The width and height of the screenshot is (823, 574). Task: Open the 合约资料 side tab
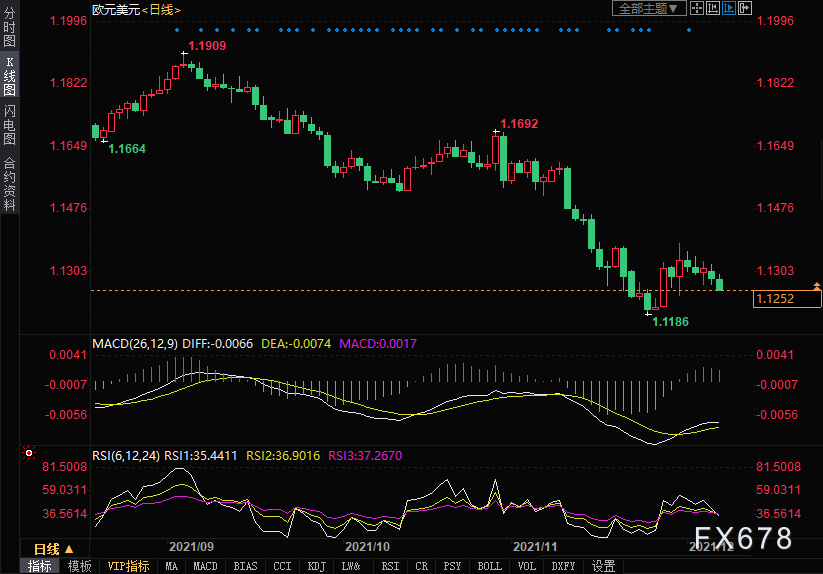pyautogui.click(x=9, y=184)
